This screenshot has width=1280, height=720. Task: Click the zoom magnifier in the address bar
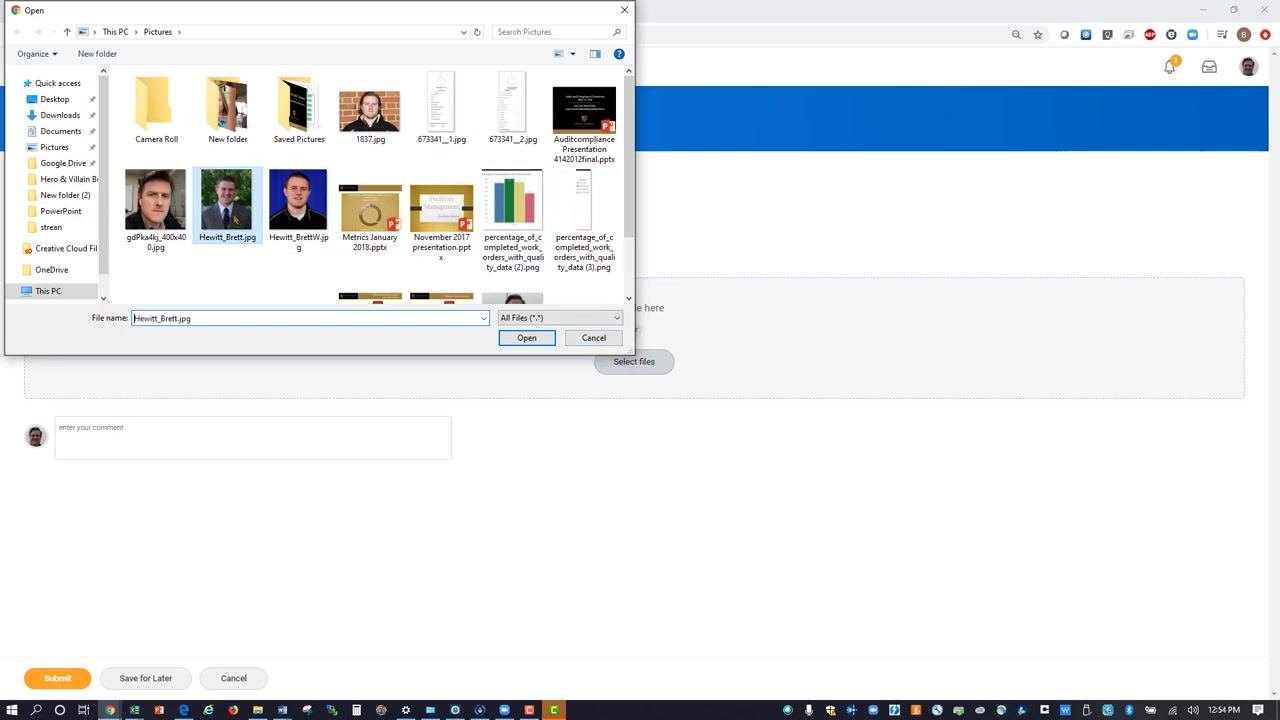click(x=1016, y=35)
